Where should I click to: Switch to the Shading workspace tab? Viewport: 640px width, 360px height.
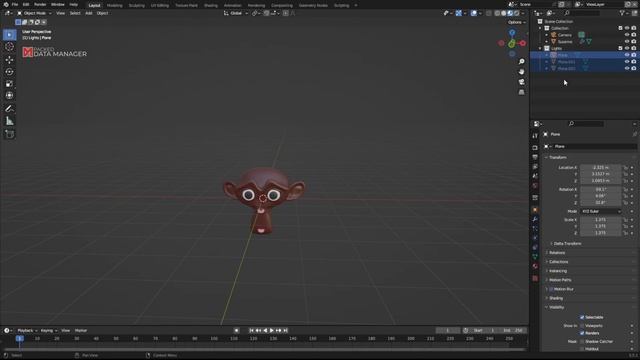pyautogui.click(x=211, y=5)
